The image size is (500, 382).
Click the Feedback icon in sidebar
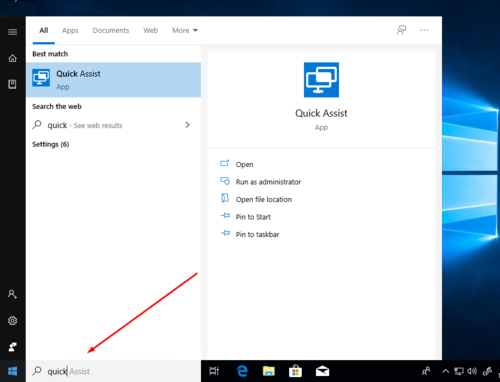[x=12, y=347]
